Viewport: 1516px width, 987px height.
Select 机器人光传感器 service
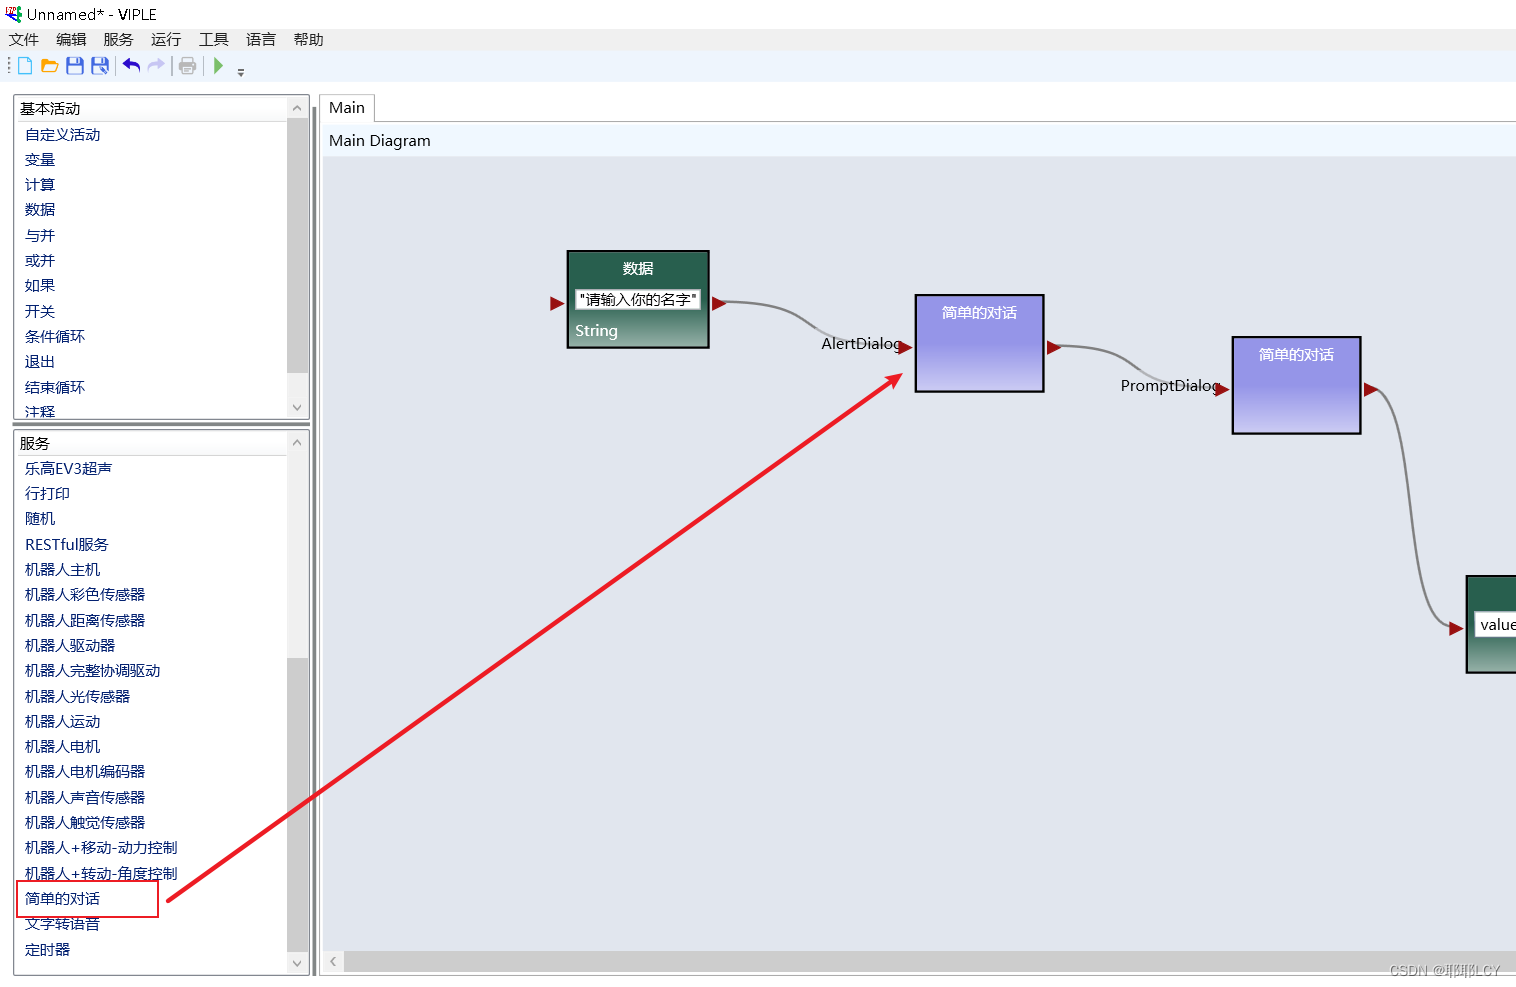(x=78, y=697)
